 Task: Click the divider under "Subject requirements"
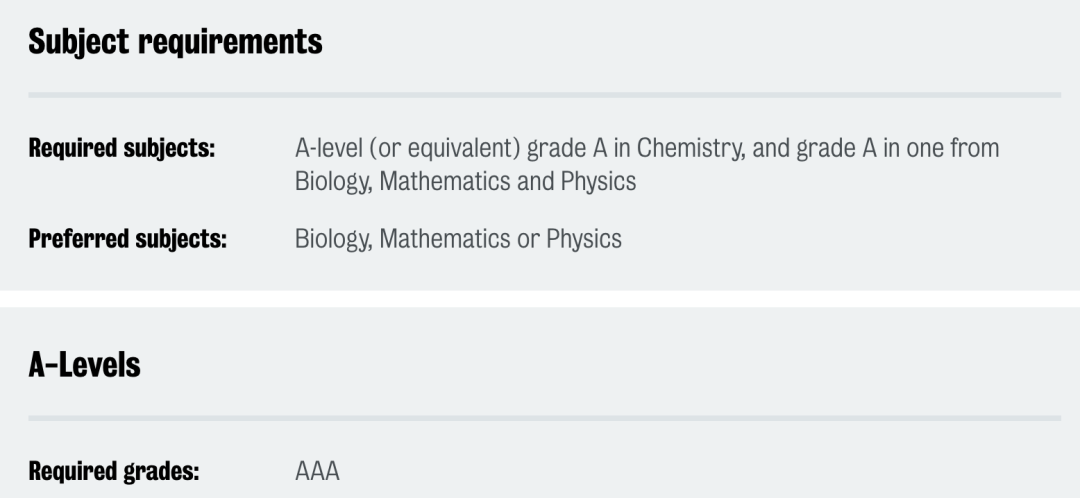pos(544,95)
